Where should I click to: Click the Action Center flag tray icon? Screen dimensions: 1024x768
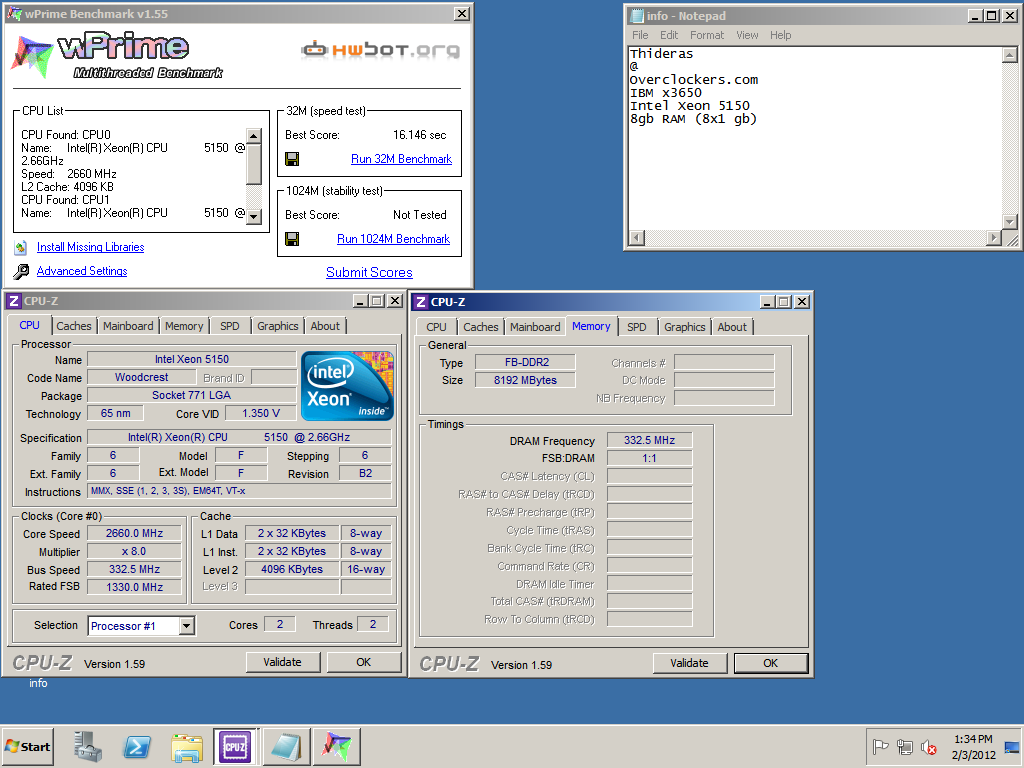(x=880, y=746)
